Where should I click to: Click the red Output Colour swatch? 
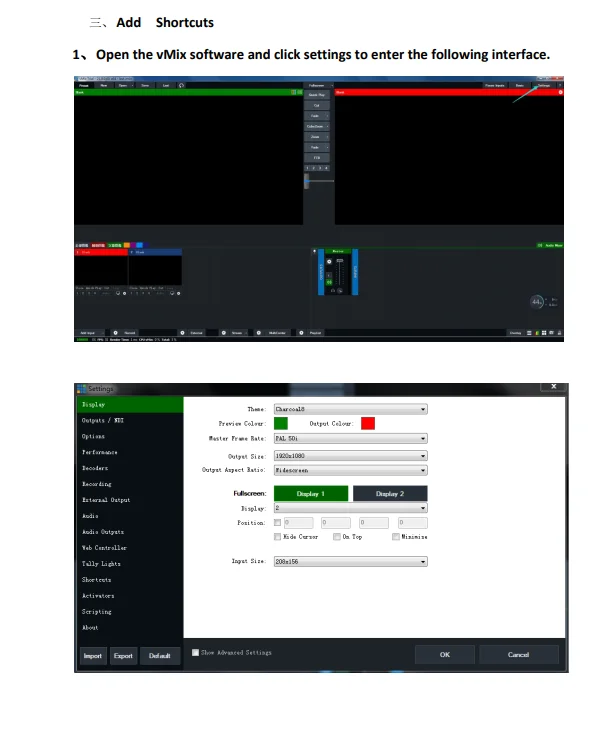point(368,423)
